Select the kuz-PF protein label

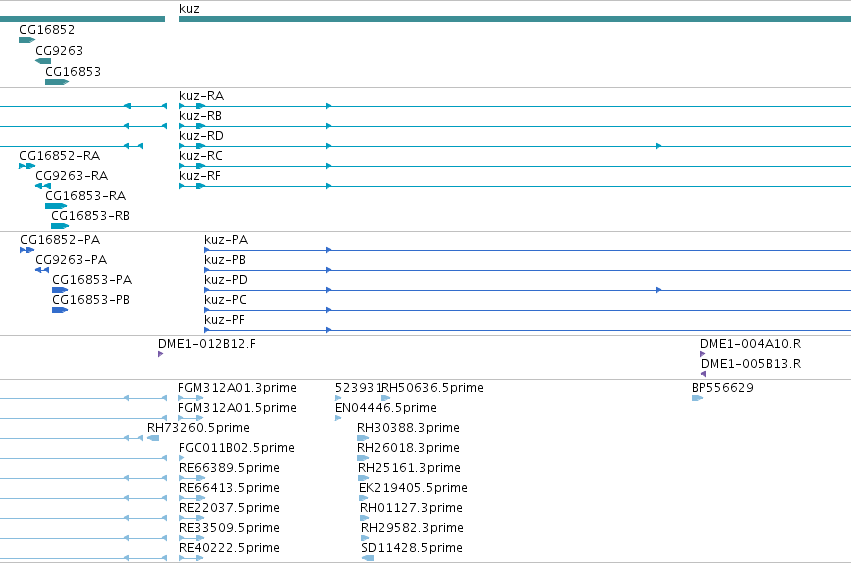click(x=225, y=320)
